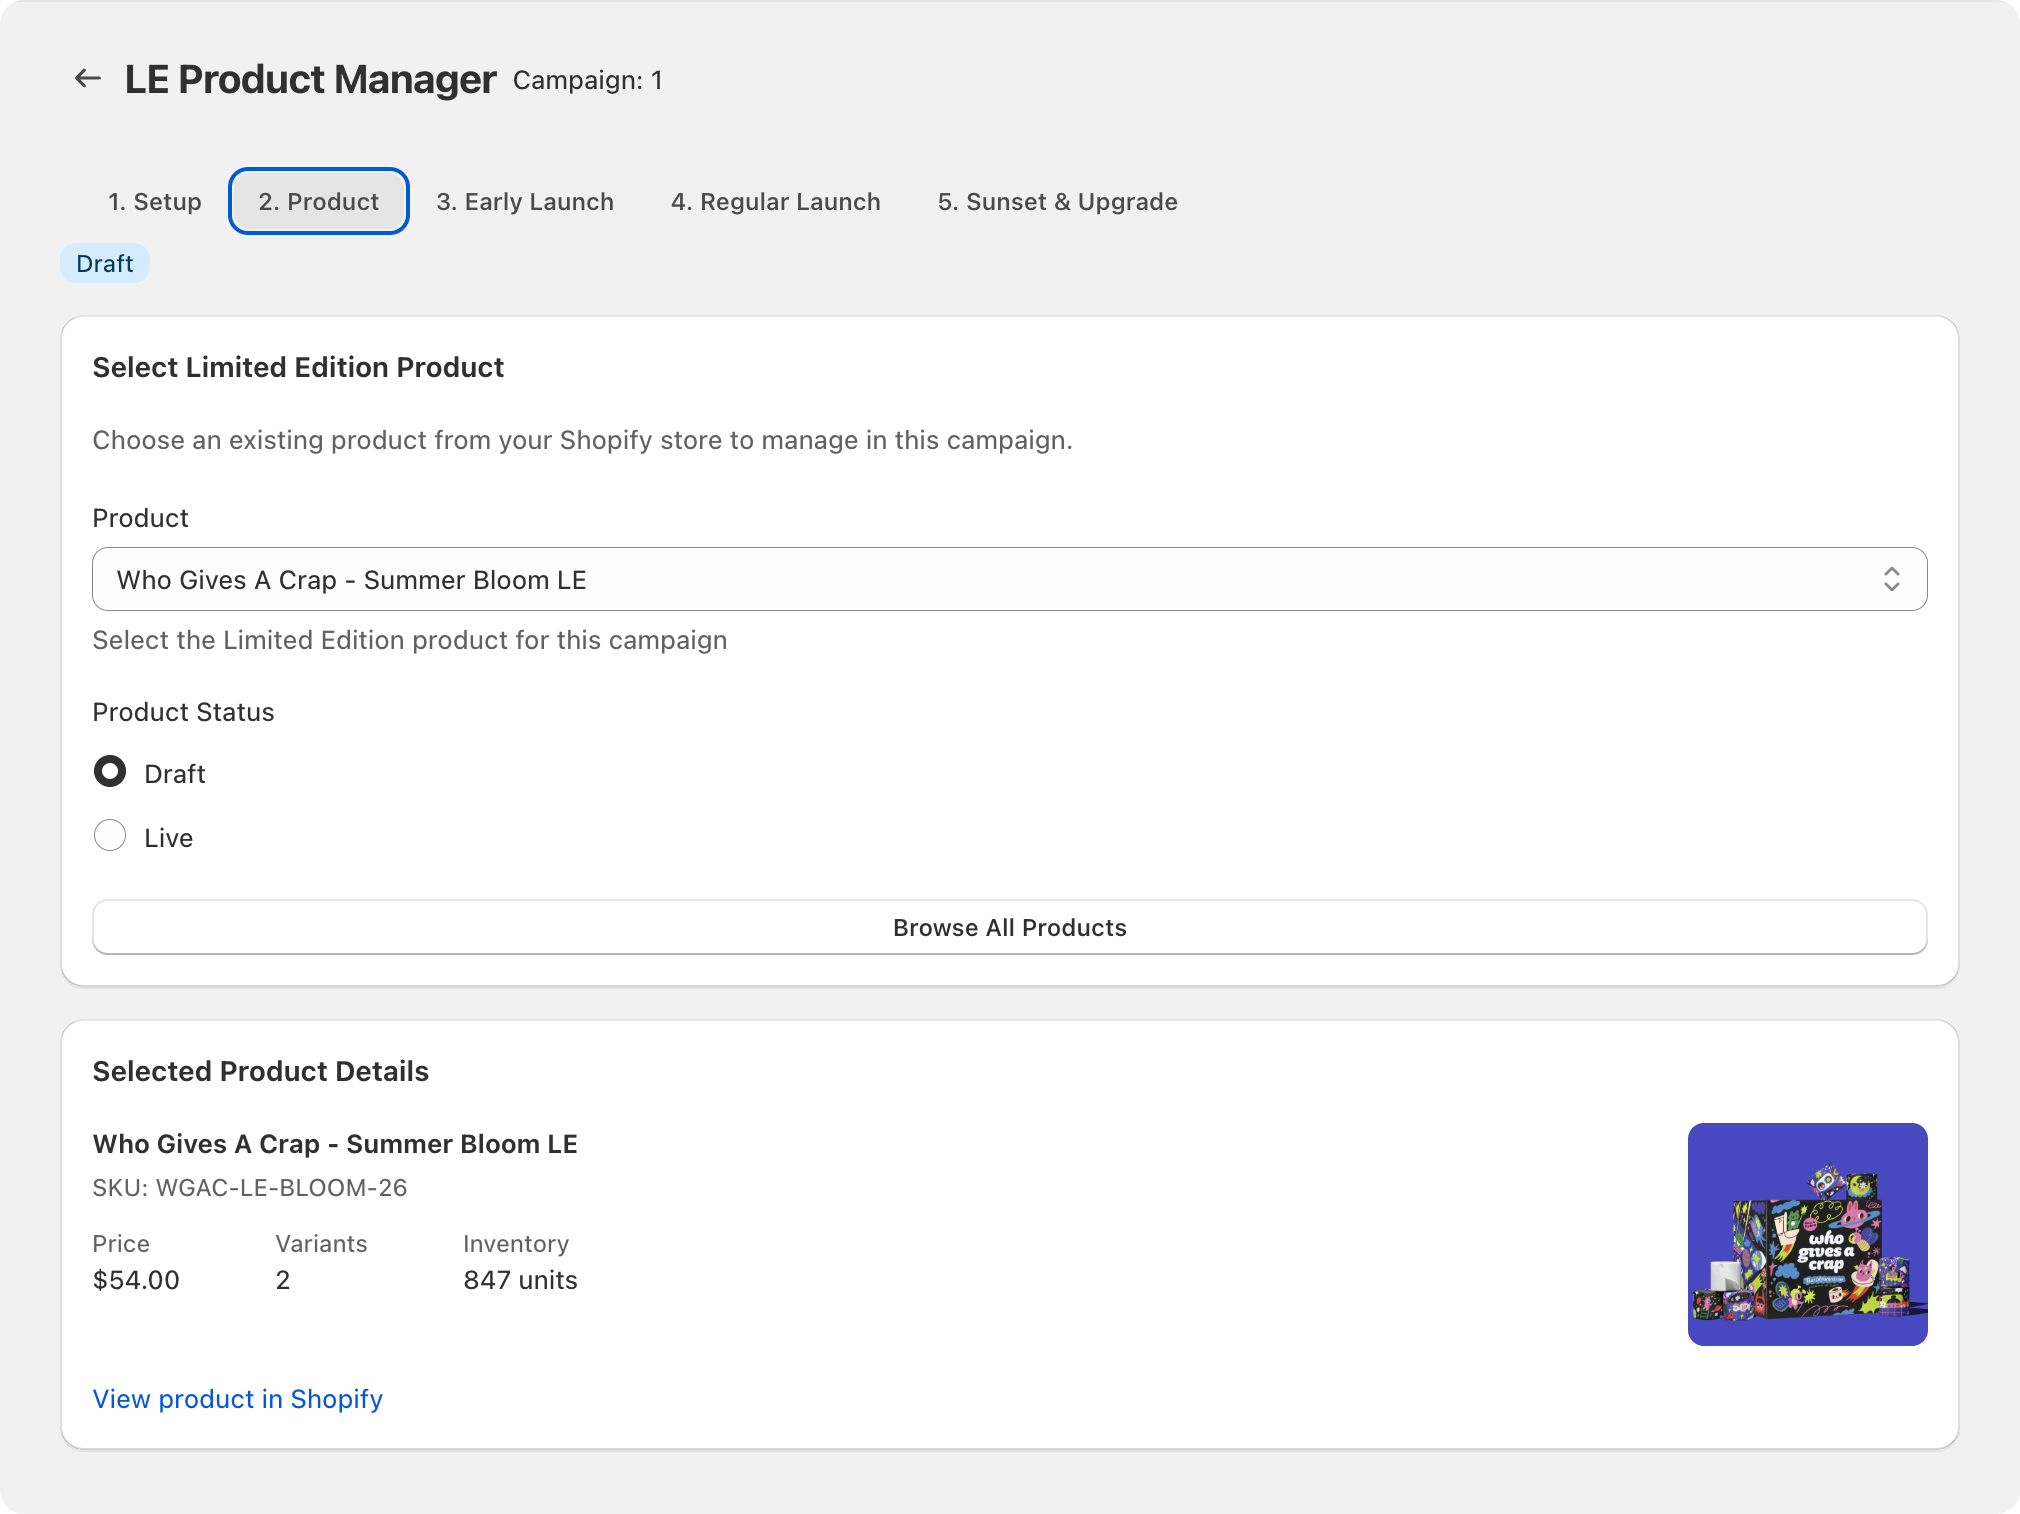Click the Draft status badge
Screen dimensions: 2020x1514
click(104, 263)
